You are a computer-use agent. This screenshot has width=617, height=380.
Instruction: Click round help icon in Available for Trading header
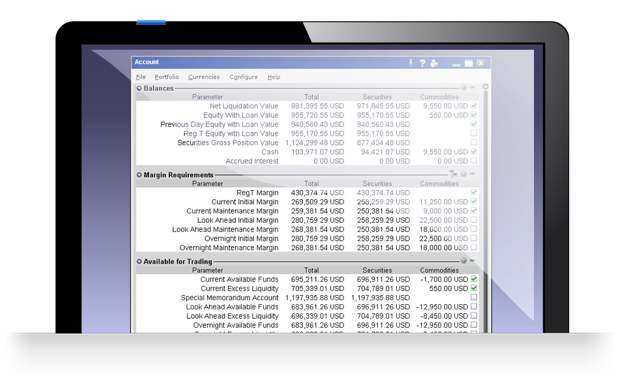pyautogui.click(x=464, y=260)
